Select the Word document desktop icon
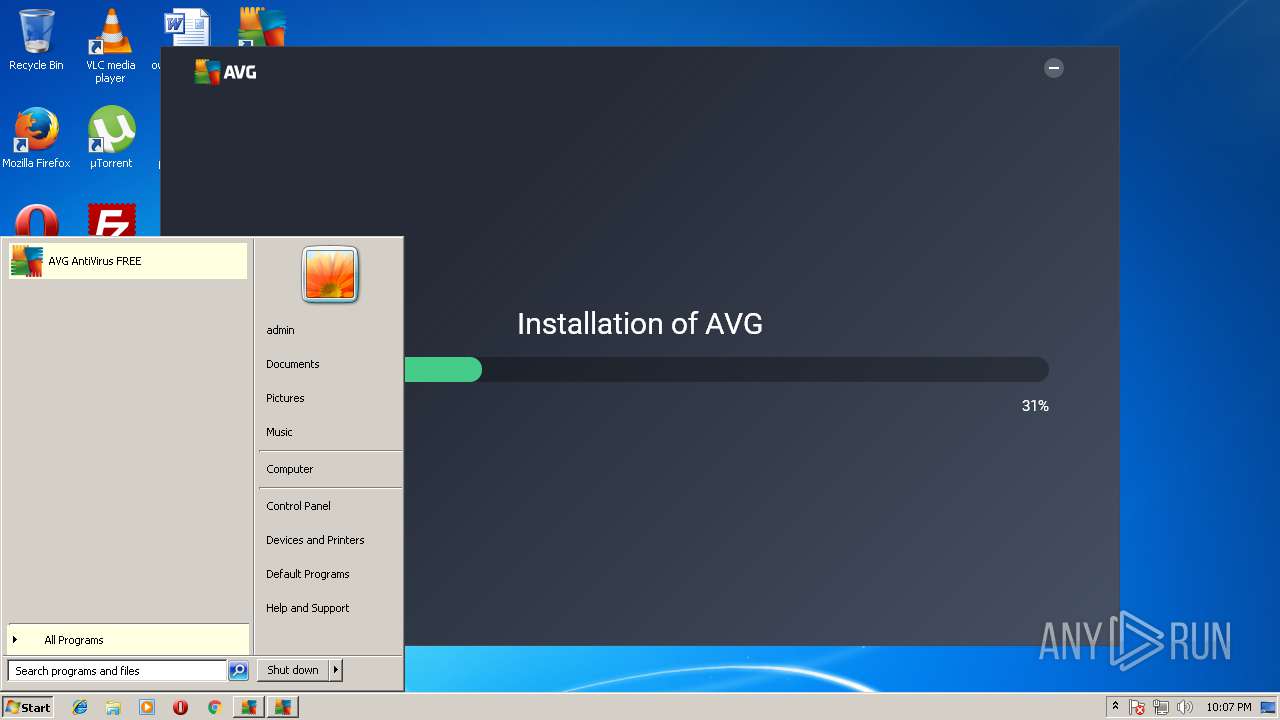Screen dimensions: 1280x720 (186, 28)
